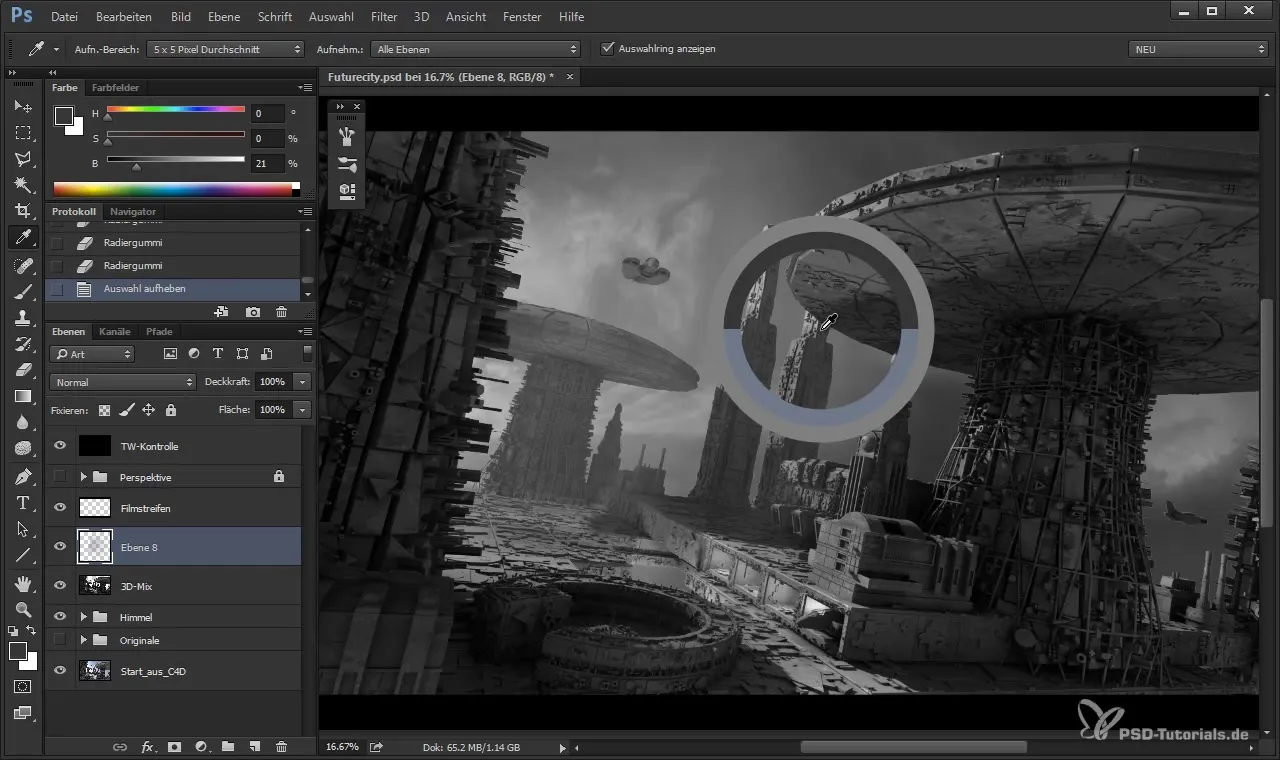The image size is (1280, 760).
Task: Select the Eraser tool
Action: coord(23,370)
